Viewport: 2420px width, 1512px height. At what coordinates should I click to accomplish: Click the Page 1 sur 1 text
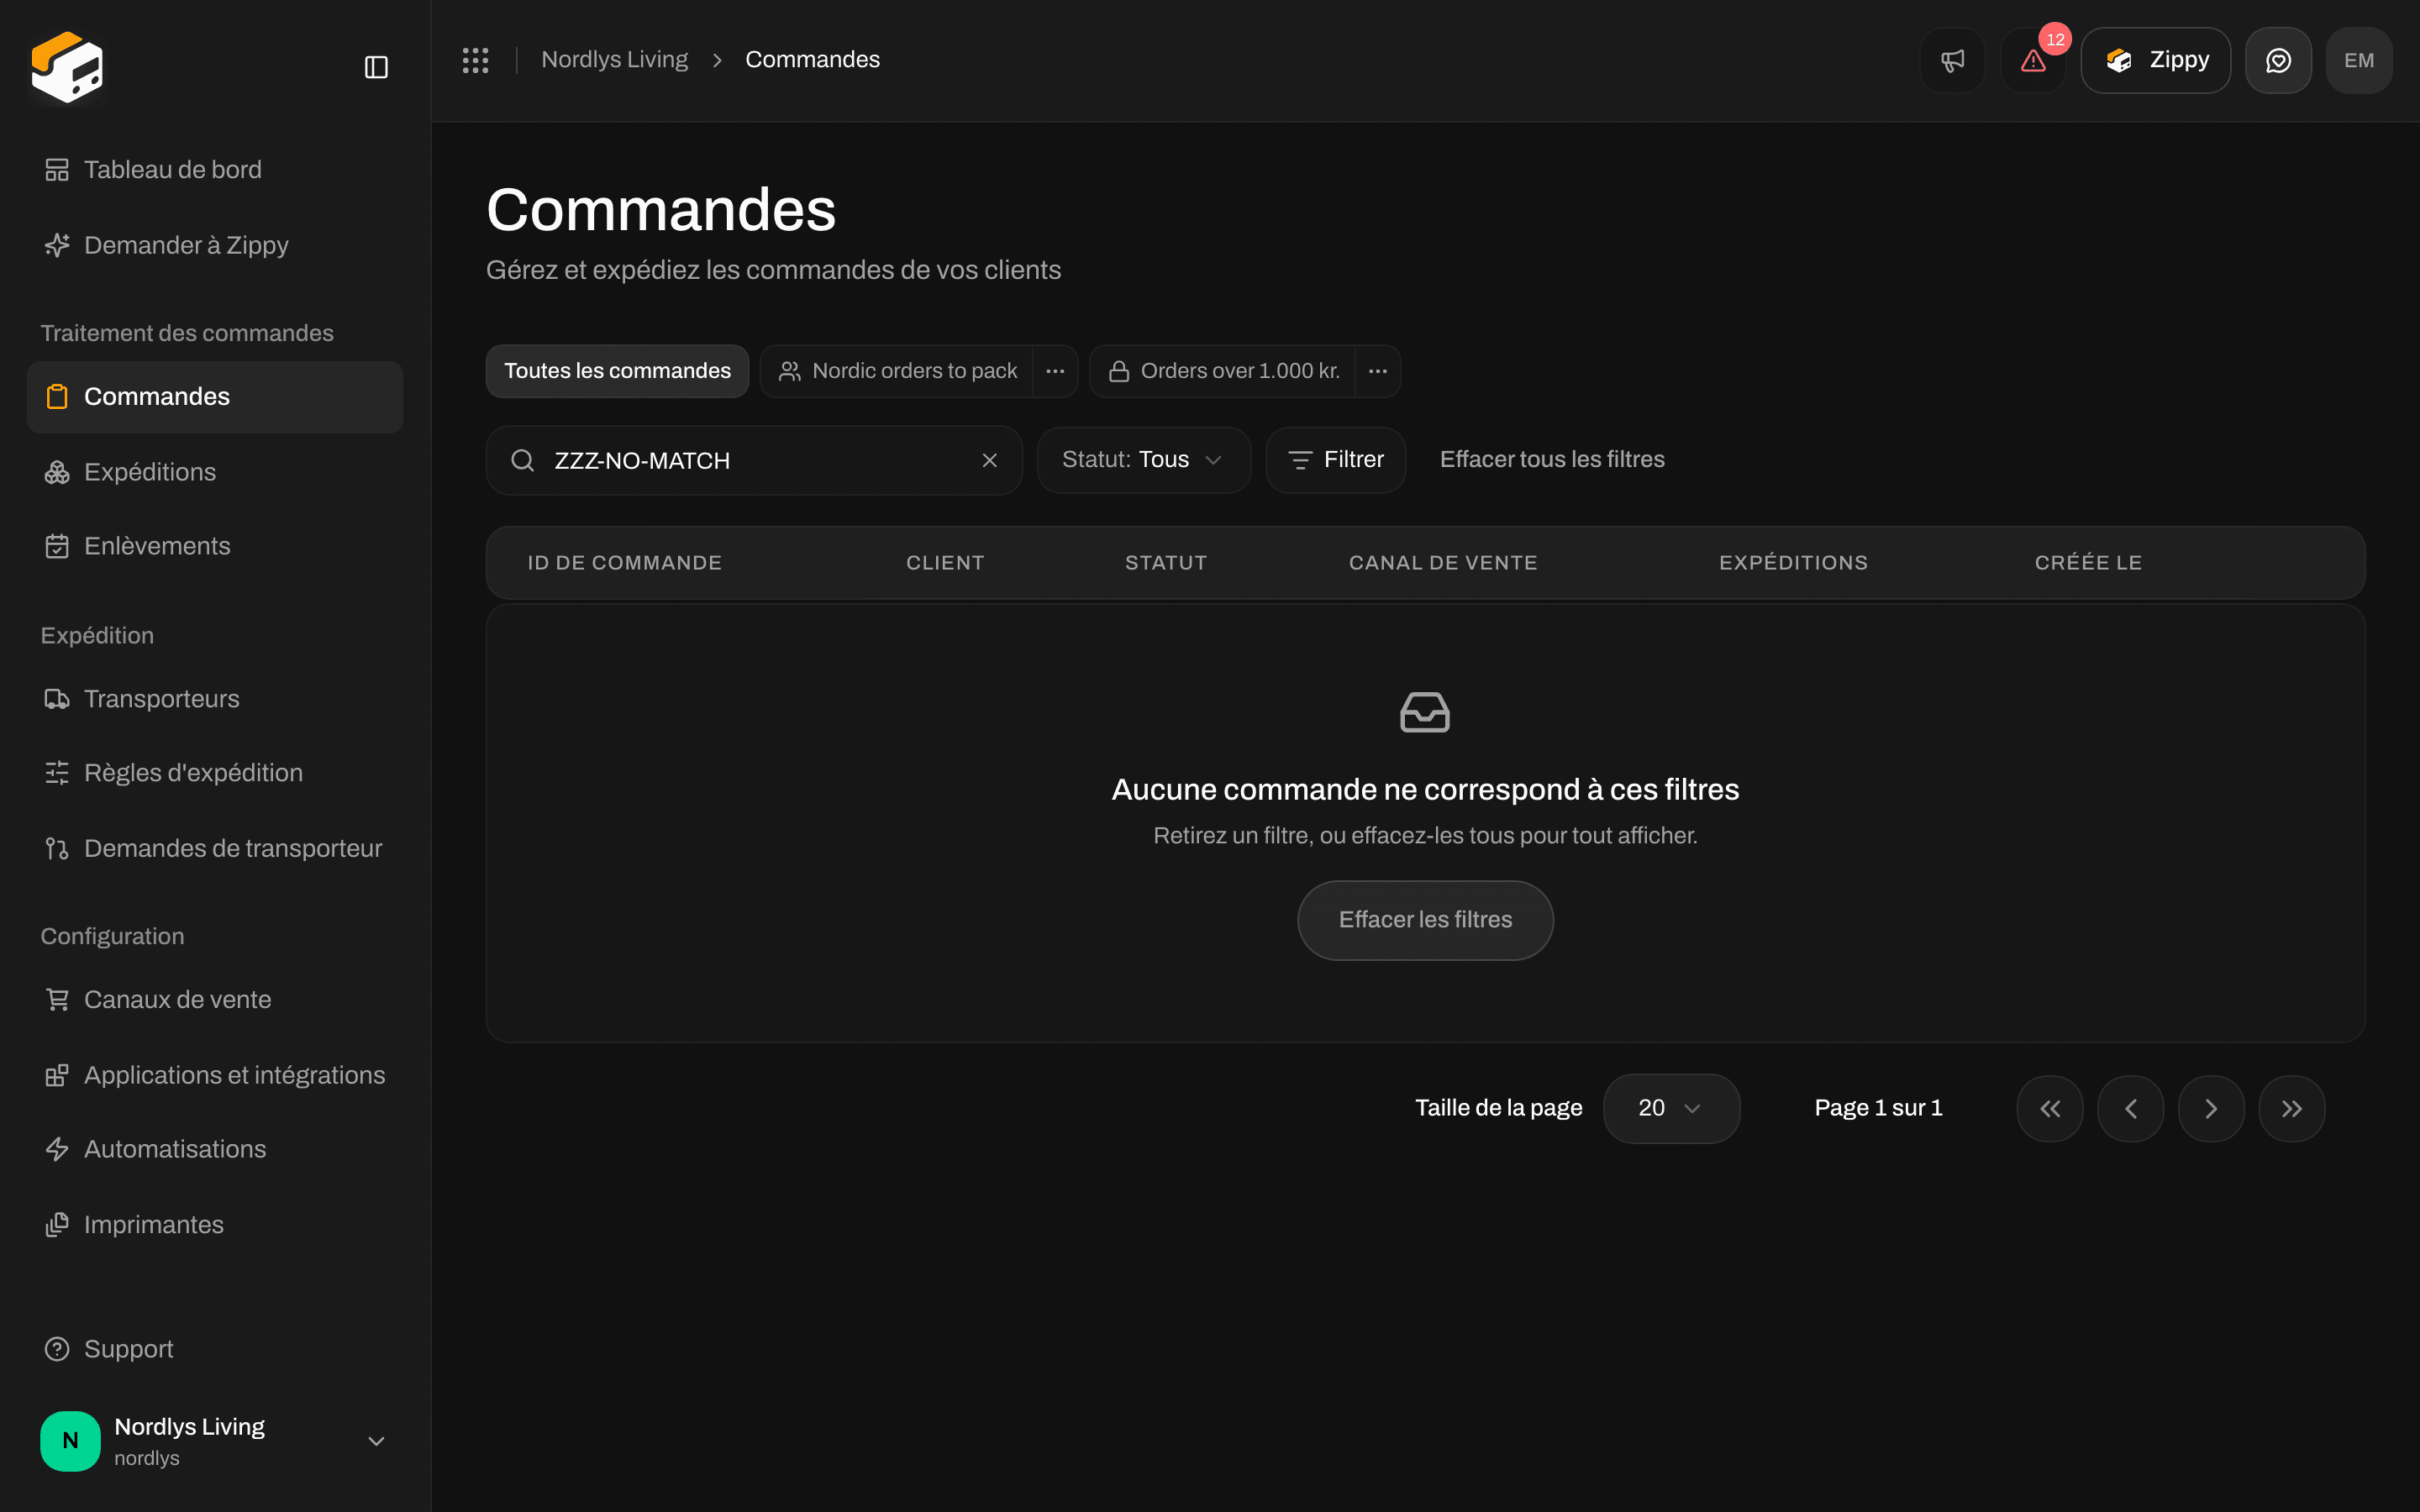click(x=1878, y=1108)
